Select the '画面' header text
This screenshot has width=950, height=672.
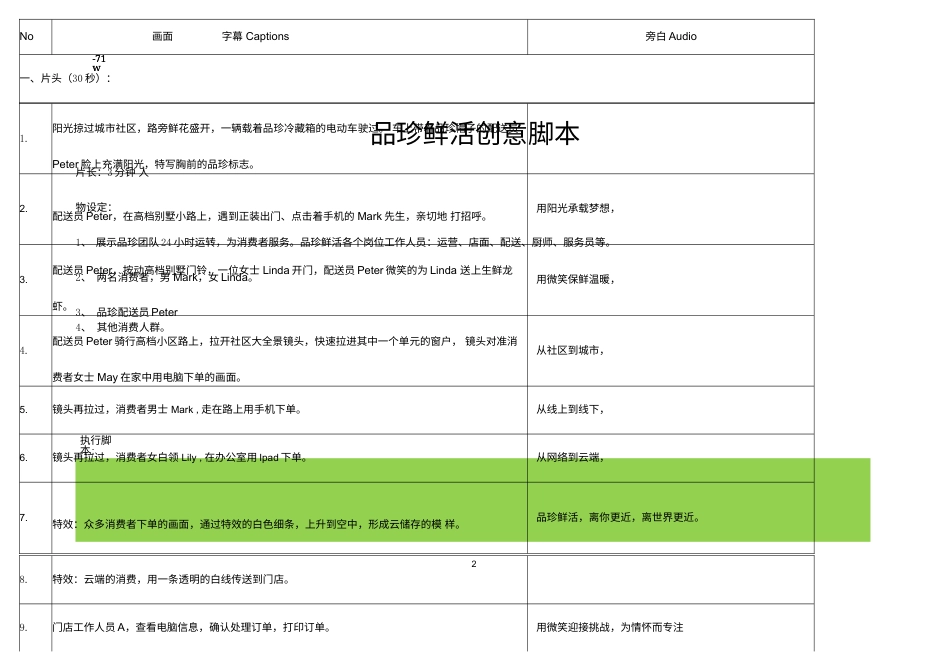click(162, 36)
